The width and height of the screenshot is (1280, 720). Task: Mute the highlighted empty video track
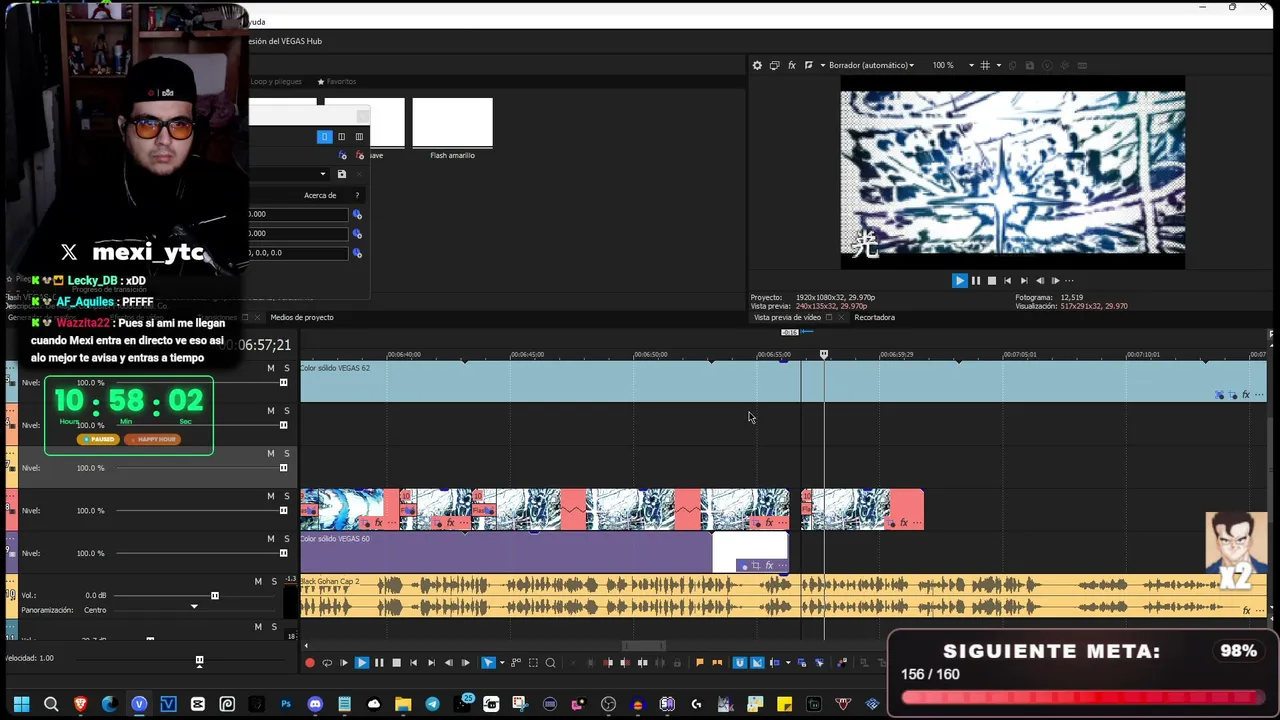coord(270,454)
